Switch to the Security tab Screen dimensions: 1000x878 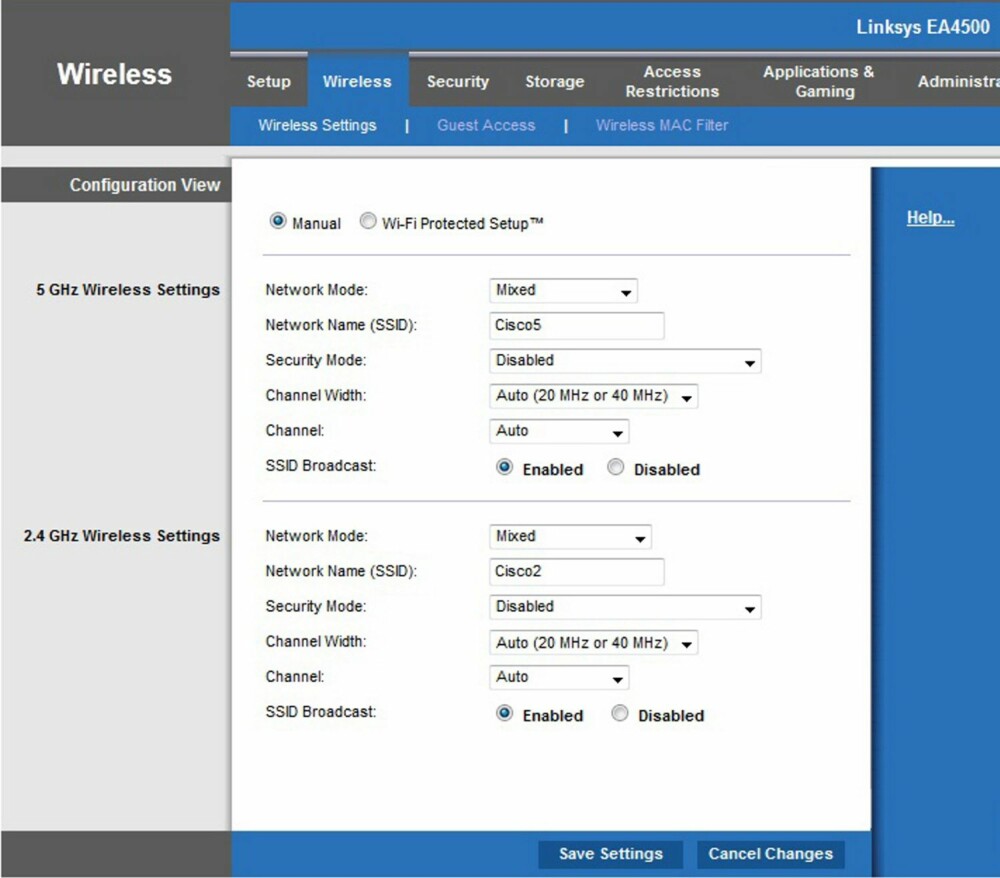pyautogui.click(x=458, y=82)
